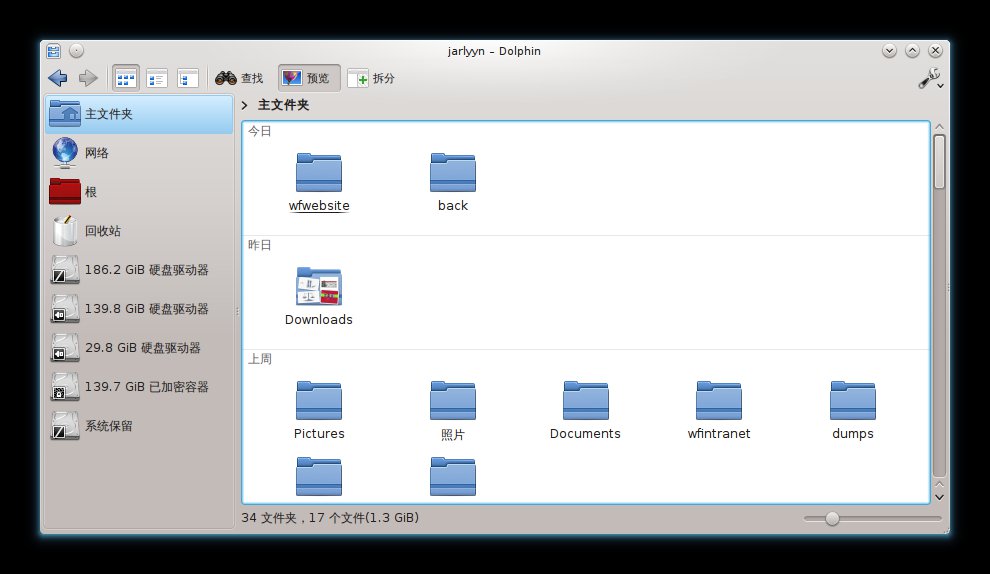Image resolution: width=990 pixels, height=574 pixels.
Task: Select the back folder
Action: 453,182
